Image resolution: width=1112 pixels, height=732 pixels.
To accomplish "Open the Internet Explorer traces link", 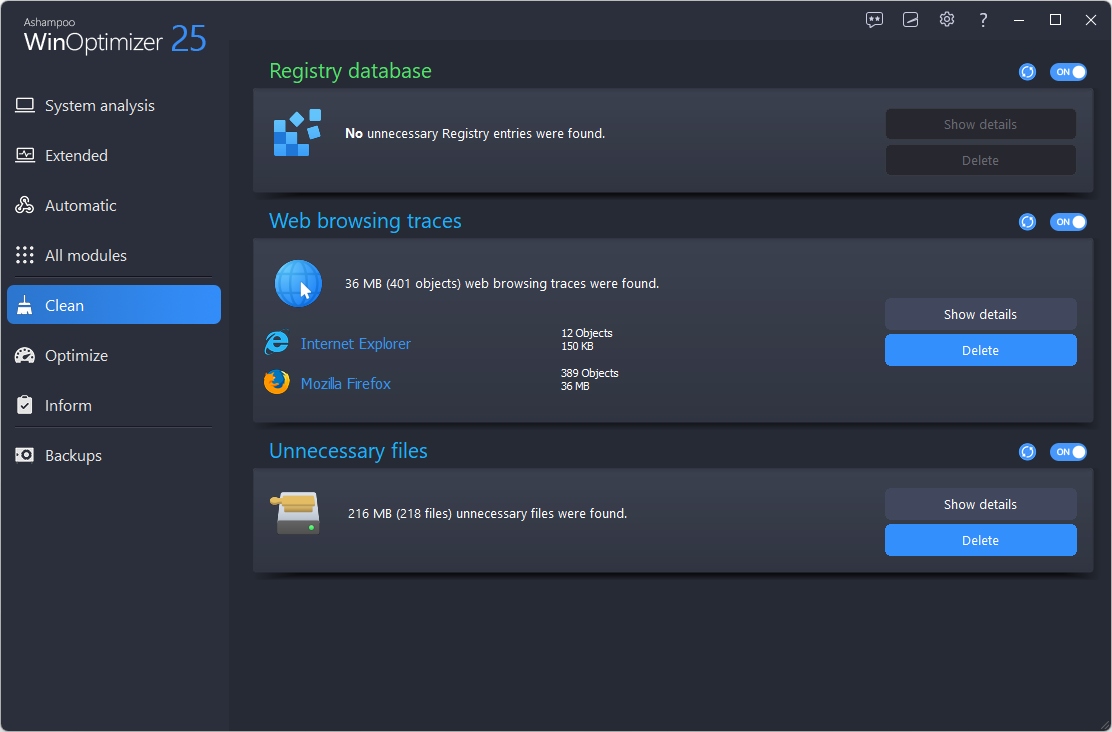I will [355, 344].
